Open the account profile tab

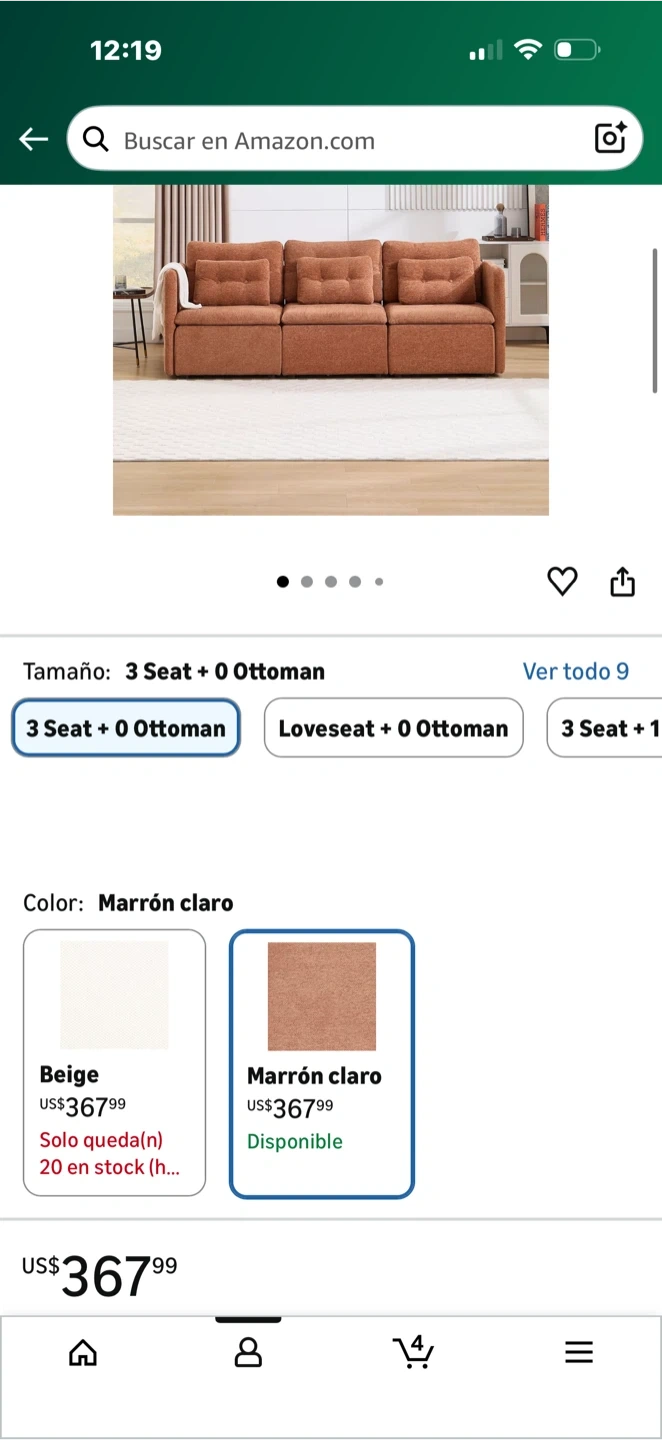(248, 1353)
